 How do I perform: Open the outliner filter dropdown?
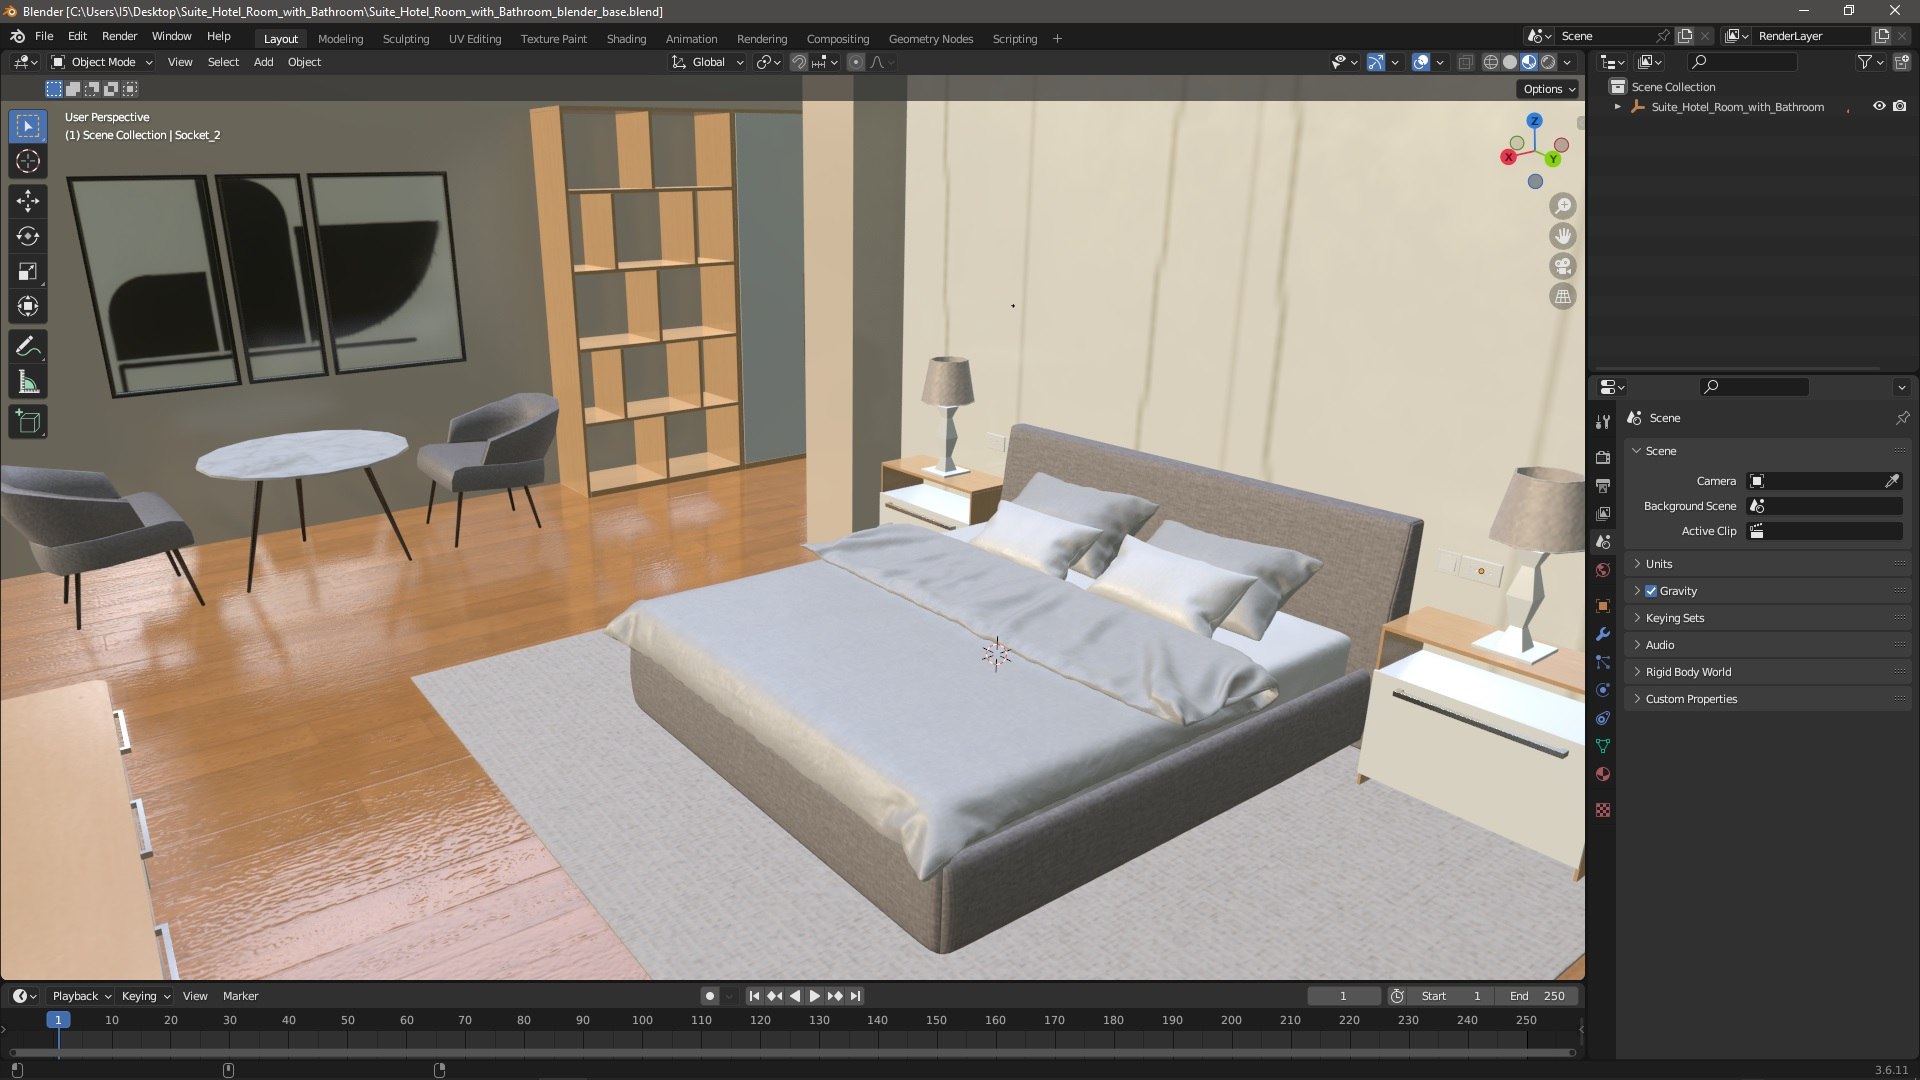point(1870,62)
